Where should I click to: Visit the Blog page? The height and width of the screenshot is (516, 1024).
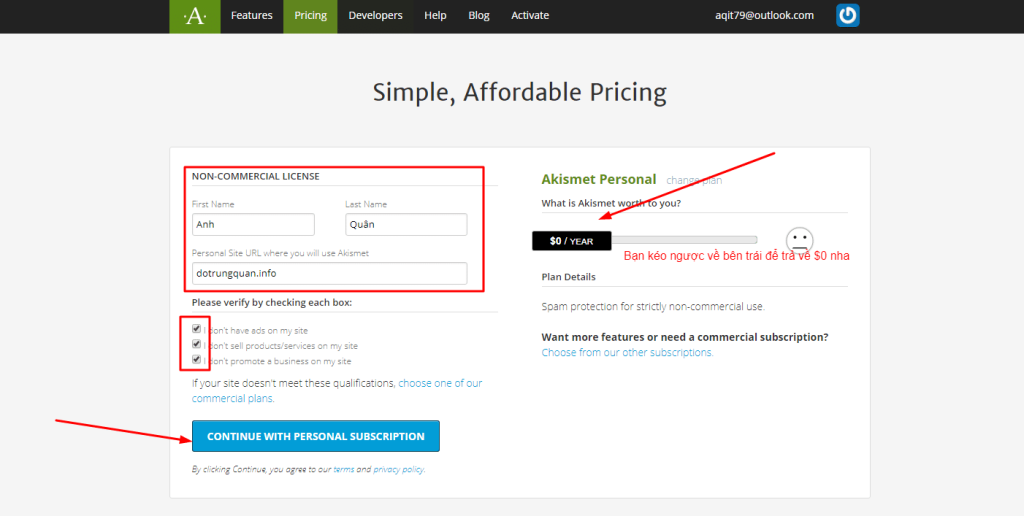(x=479, y=16)
